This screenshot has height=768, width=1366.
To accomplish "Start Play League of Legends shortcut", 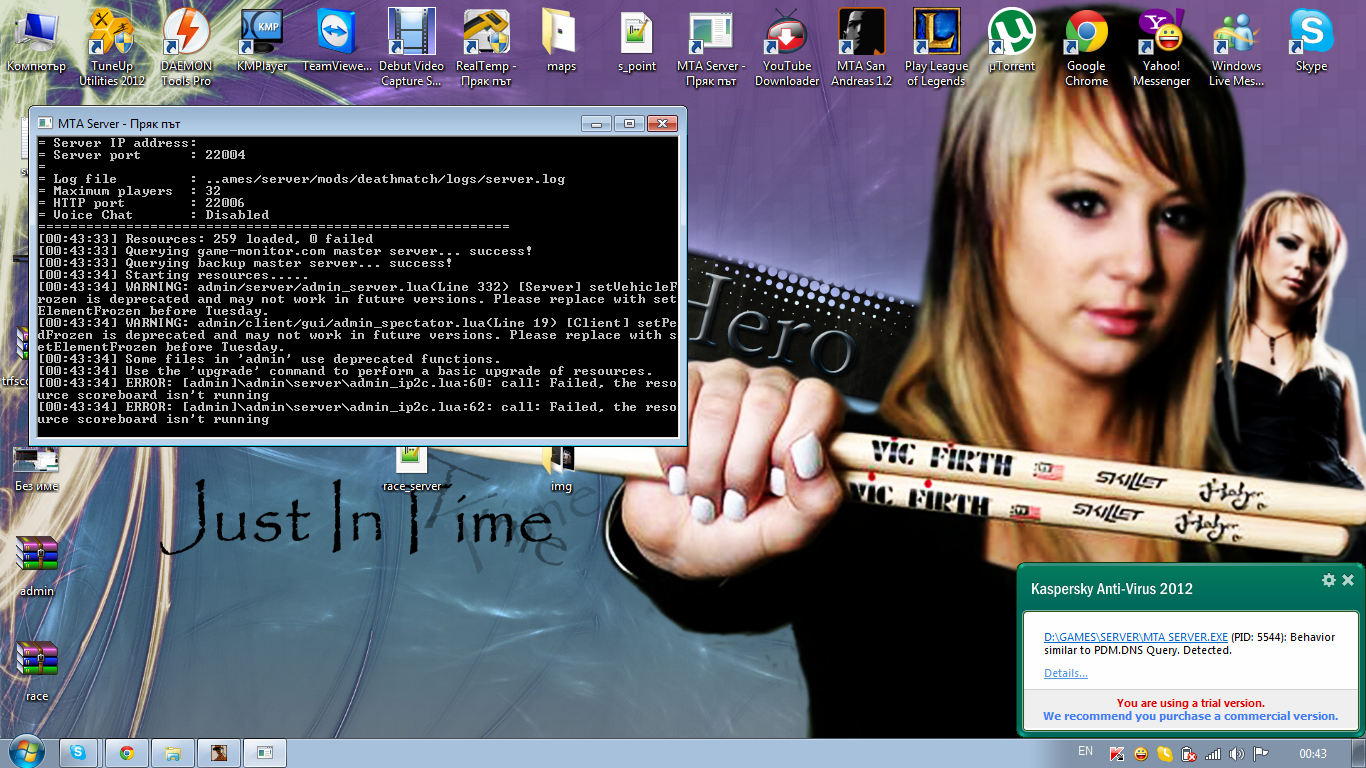I will pos(936,34).
